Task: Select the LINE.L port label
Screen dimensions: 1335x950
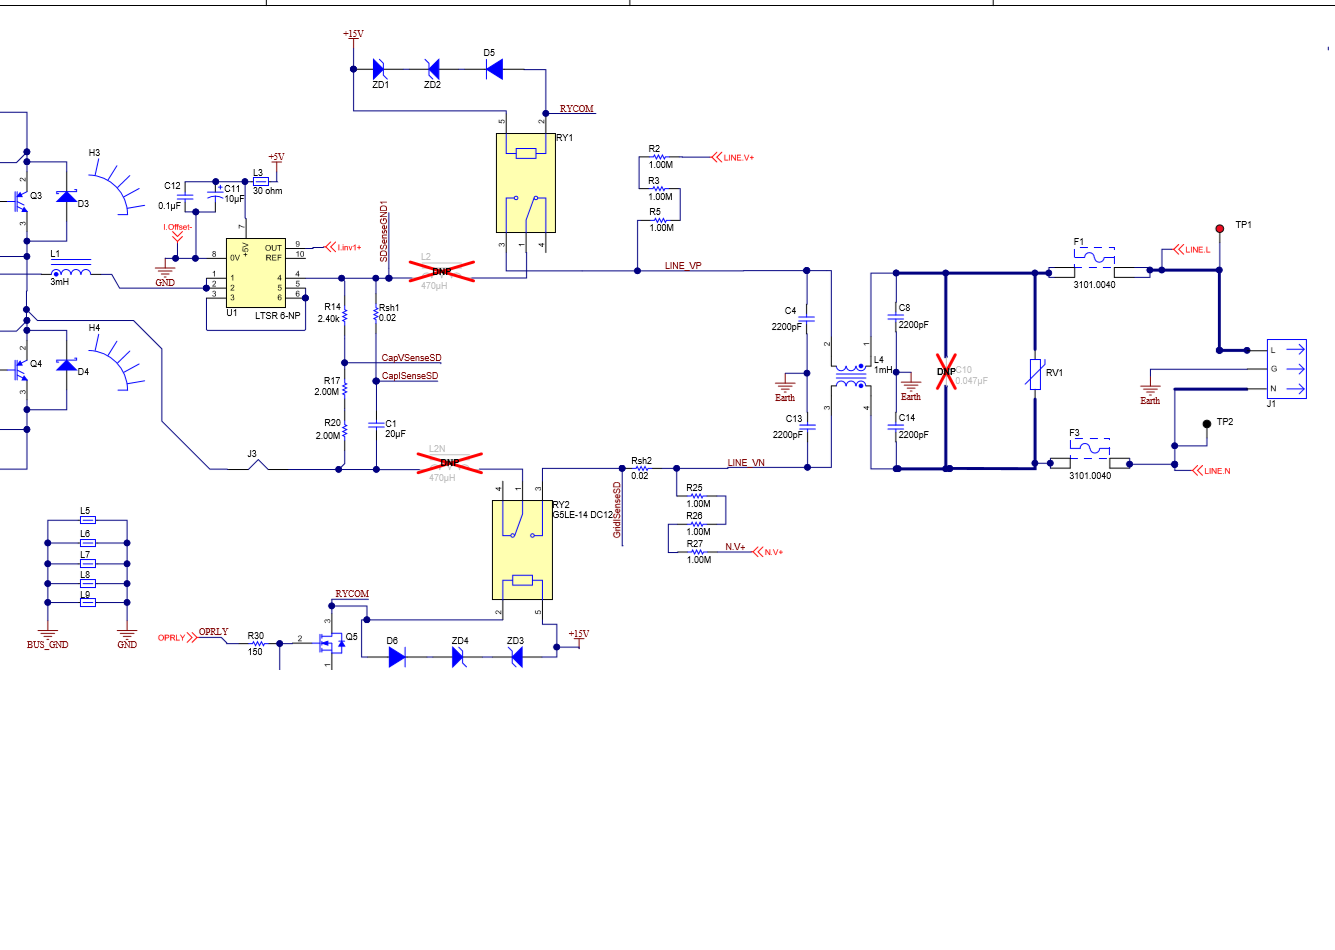Action: [x=1191, y=250]
